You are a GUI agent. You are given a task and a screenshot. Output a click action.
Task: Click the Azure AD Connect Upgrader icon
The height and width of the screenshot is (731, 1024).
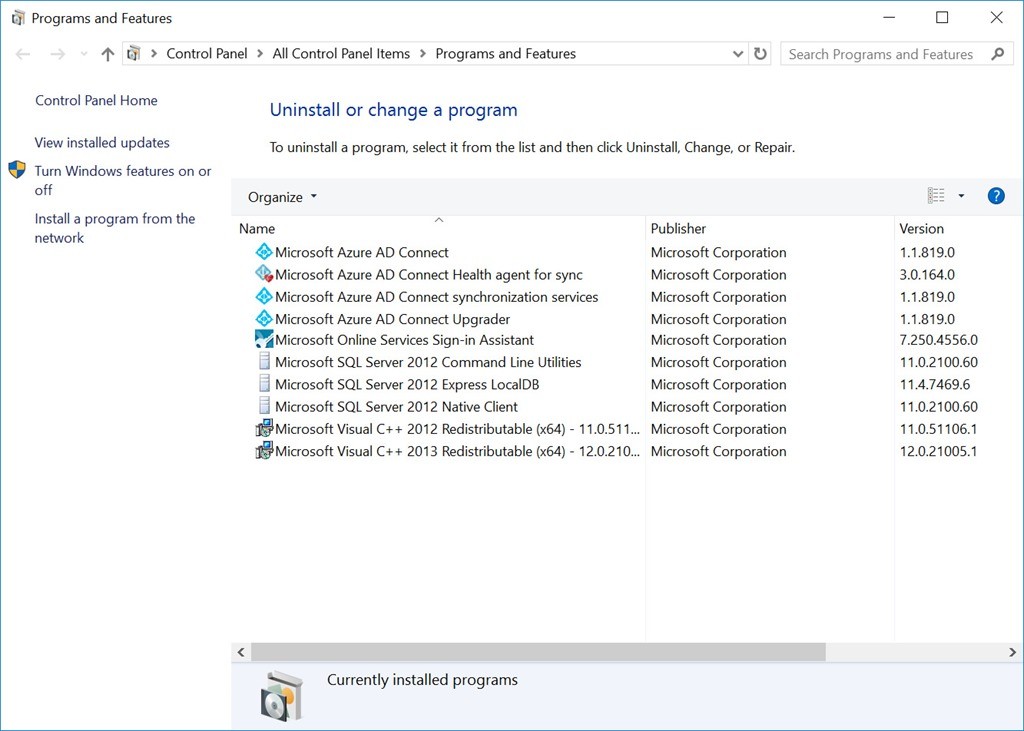264,318
